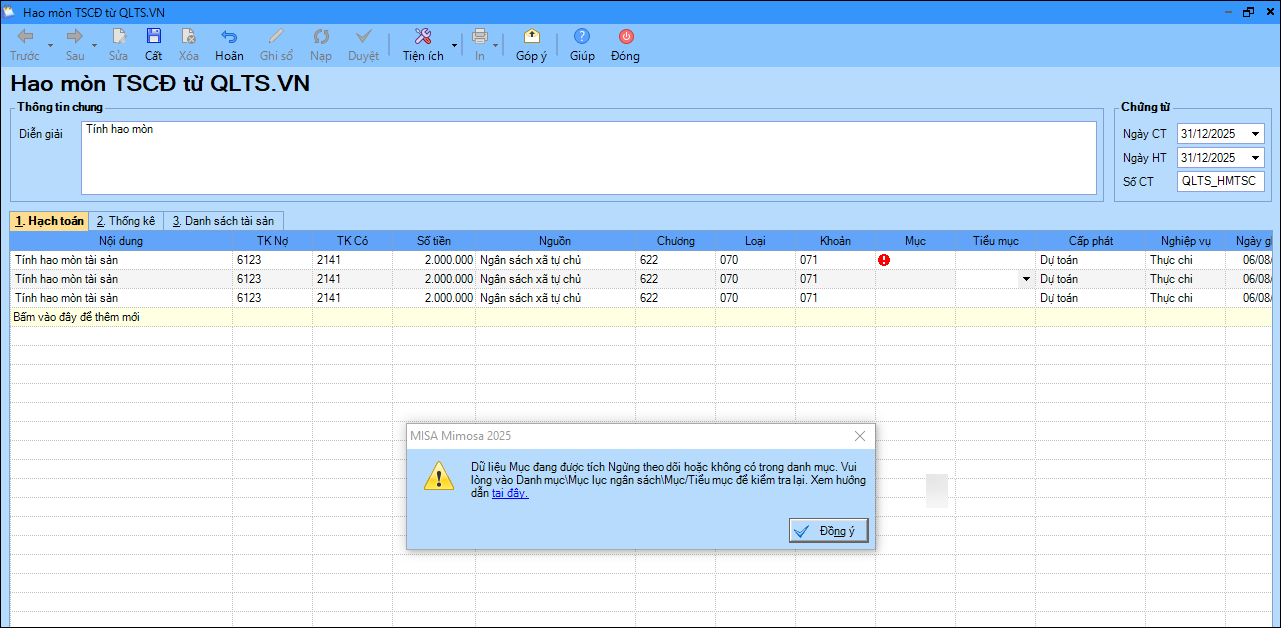Open the Tiểu mục cell dropdown arrow
Screen dimensions: 1281x628
pyautogui.click(x=1026, y=279)
